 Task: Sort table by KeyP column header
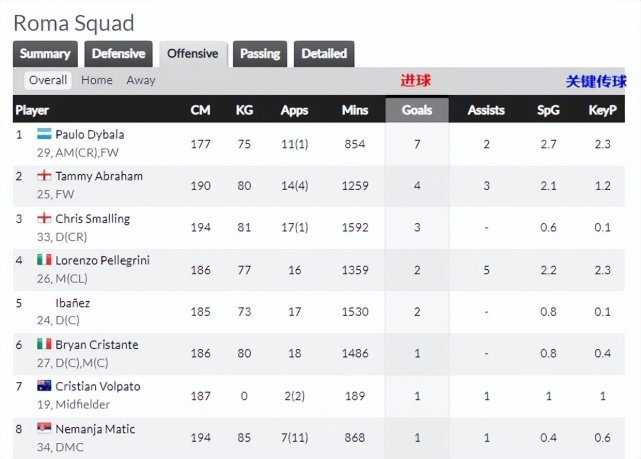coord(603,110)
